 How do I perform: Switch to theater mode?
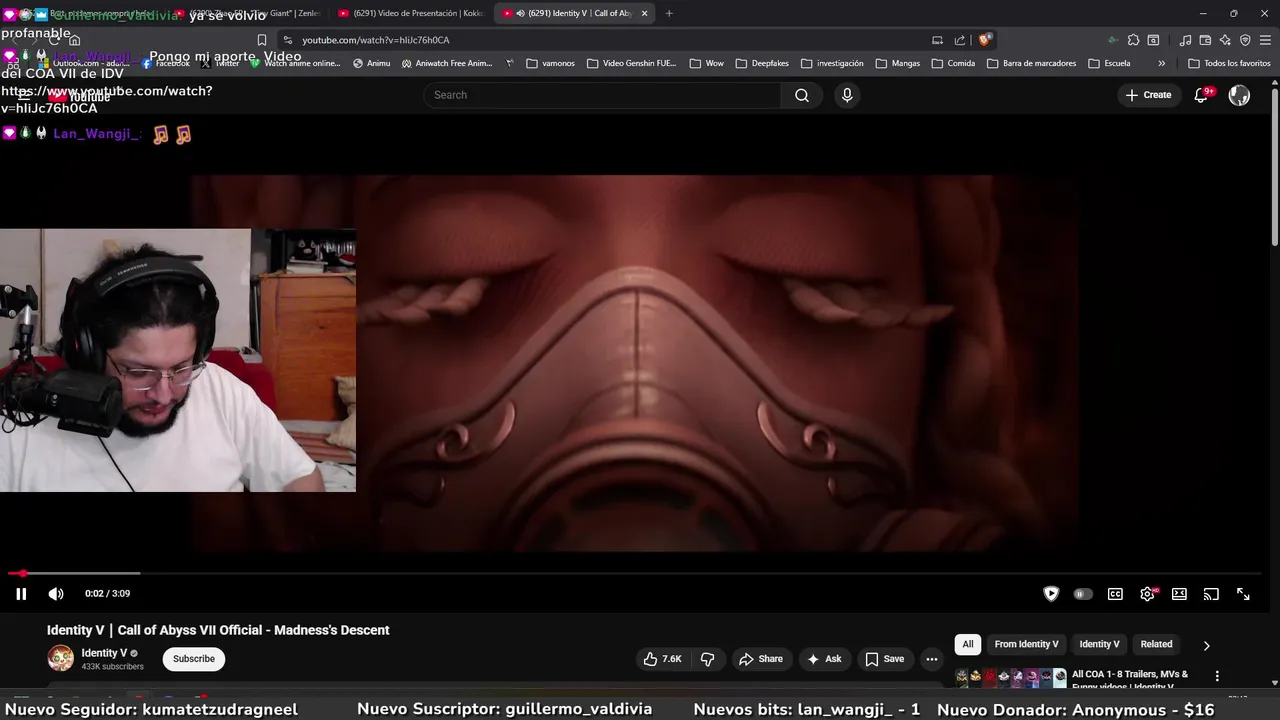pyautogui.click(x=1179, y=594)
